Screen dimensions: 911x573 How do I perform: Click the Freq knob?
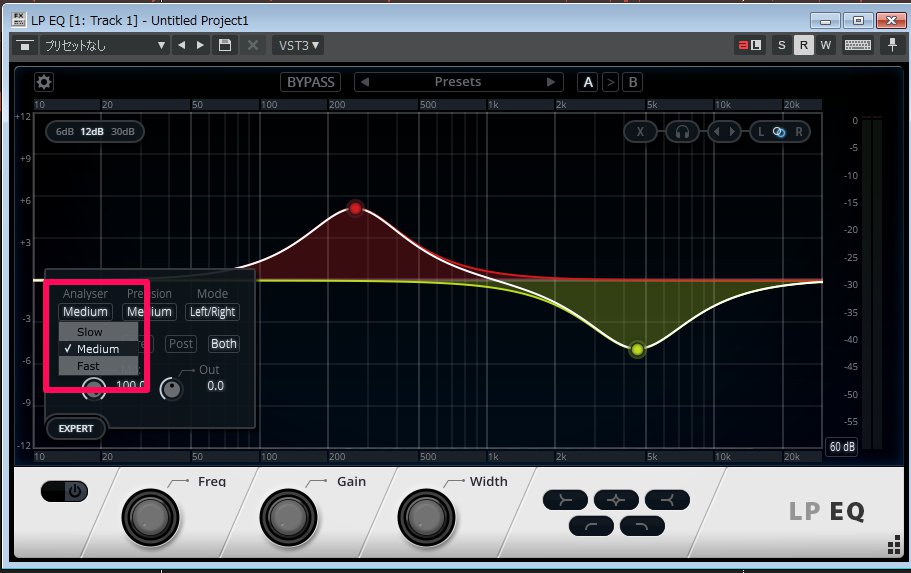click(150, 517)
